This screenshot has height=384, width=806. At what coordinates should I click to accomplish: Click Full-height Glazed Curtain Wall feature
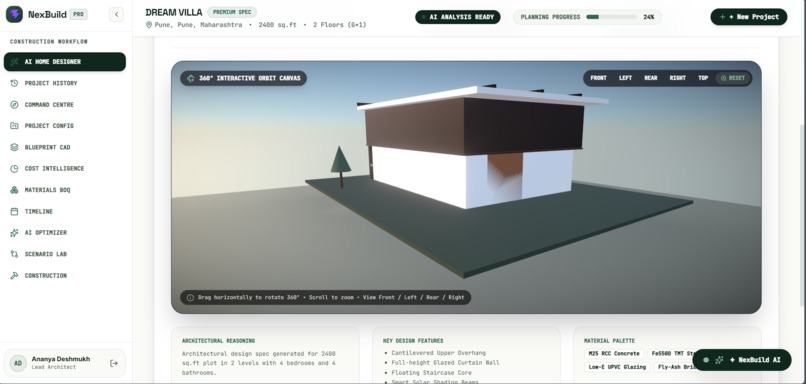click(x=445, y=362)
